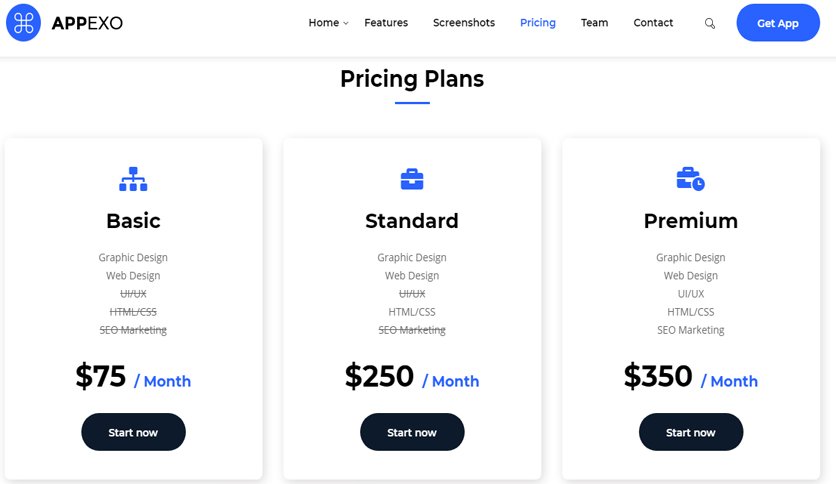Image resolution: width=836 pixels, height=484 pixels.
Task: Open the search magnifier icon
Action: pos(710,23)
